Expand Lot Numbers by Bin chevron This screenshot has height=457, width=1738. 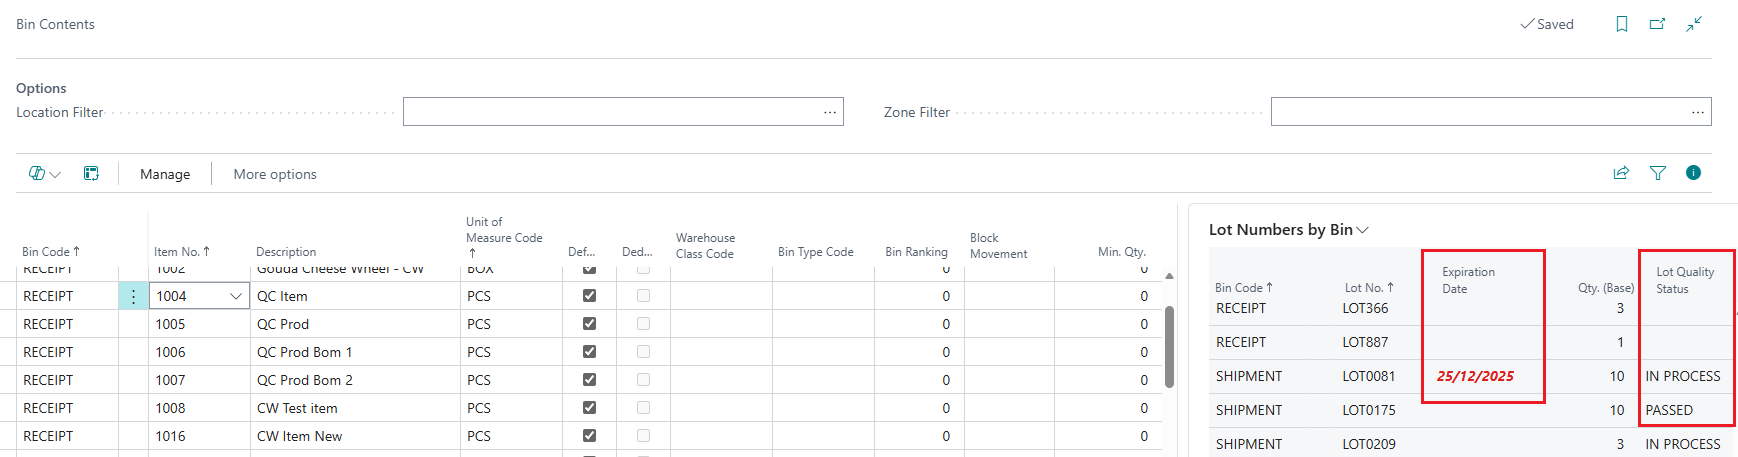coord(1362,230)
